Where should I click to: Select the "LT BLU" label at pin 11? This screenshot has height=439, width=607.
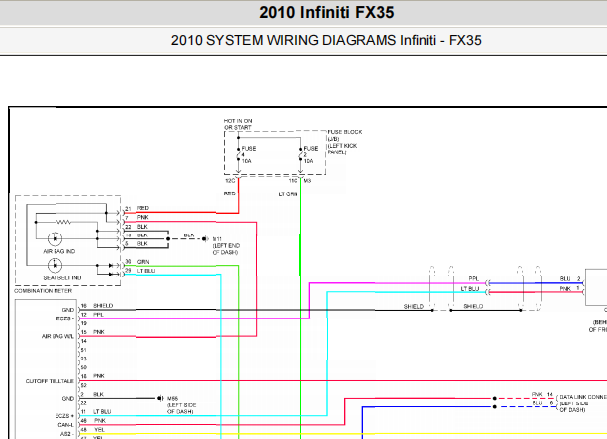pyautogui.click(x=102, y=412)
